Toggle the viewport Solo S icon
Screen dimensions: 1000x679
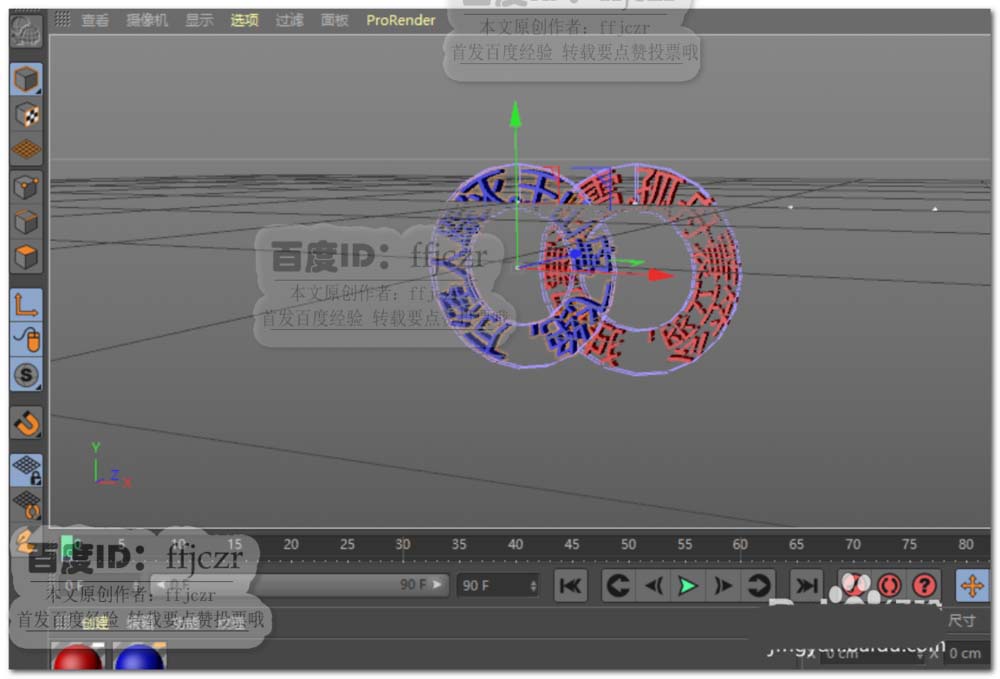tap(26, 375)
